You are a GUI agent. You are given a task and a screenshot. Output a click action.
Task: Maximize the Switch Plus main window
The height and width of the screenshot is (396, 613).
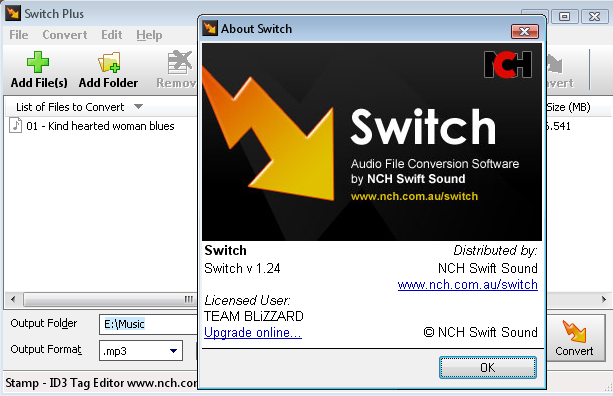(x=564, y=16)
